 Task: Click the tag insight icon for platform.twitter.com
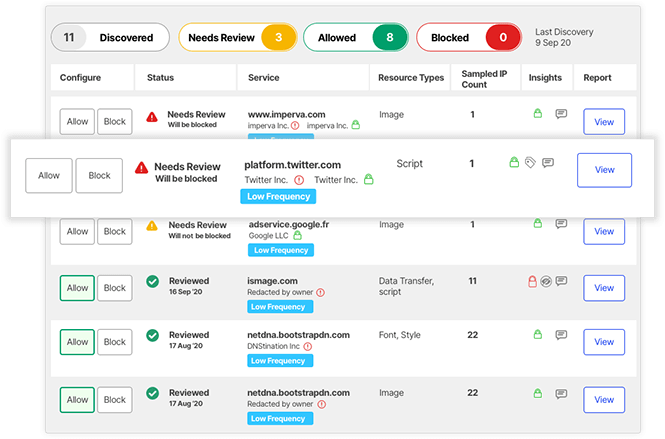[x=530, y=162]
